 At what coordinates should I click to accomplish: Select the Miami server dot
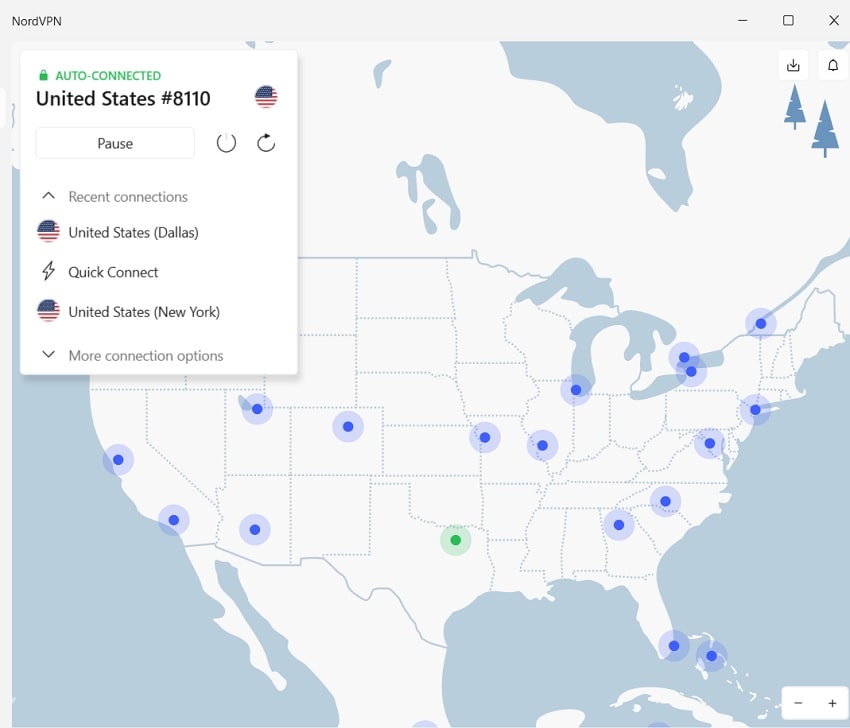[x=674, y=646]
